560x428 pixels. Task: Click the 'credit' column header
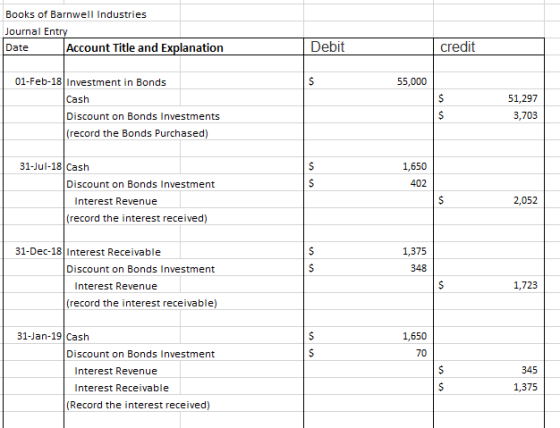[458, 47]
